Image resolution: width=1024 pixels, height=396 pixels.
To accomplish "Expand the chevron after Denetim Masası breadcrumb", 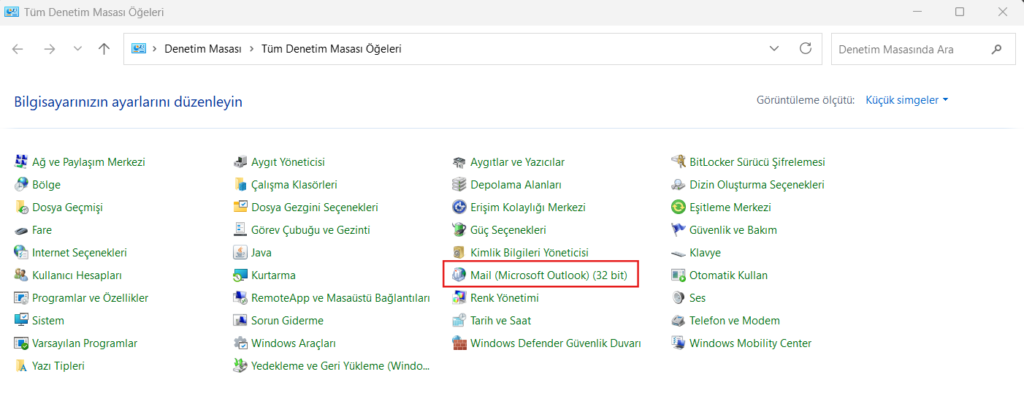I will coord(251,49).
